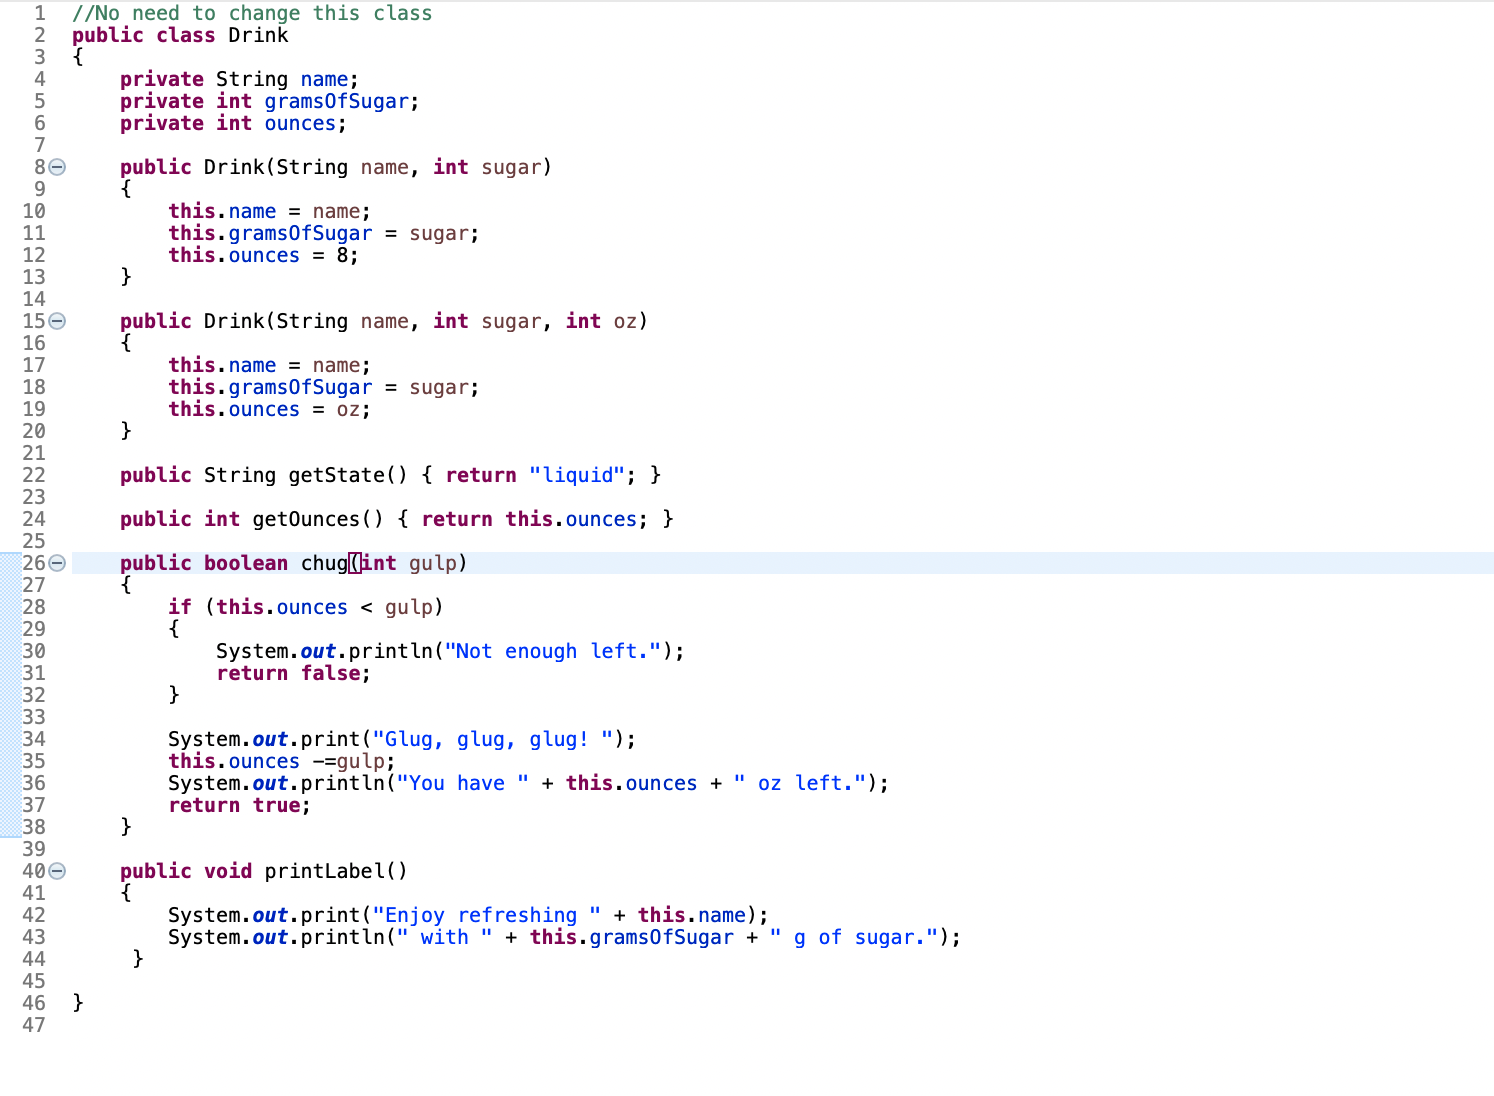This screenshot has height=1096, width=1494.
Task: Collapse the printLabel method fold marker
Action: click(57, 871)
